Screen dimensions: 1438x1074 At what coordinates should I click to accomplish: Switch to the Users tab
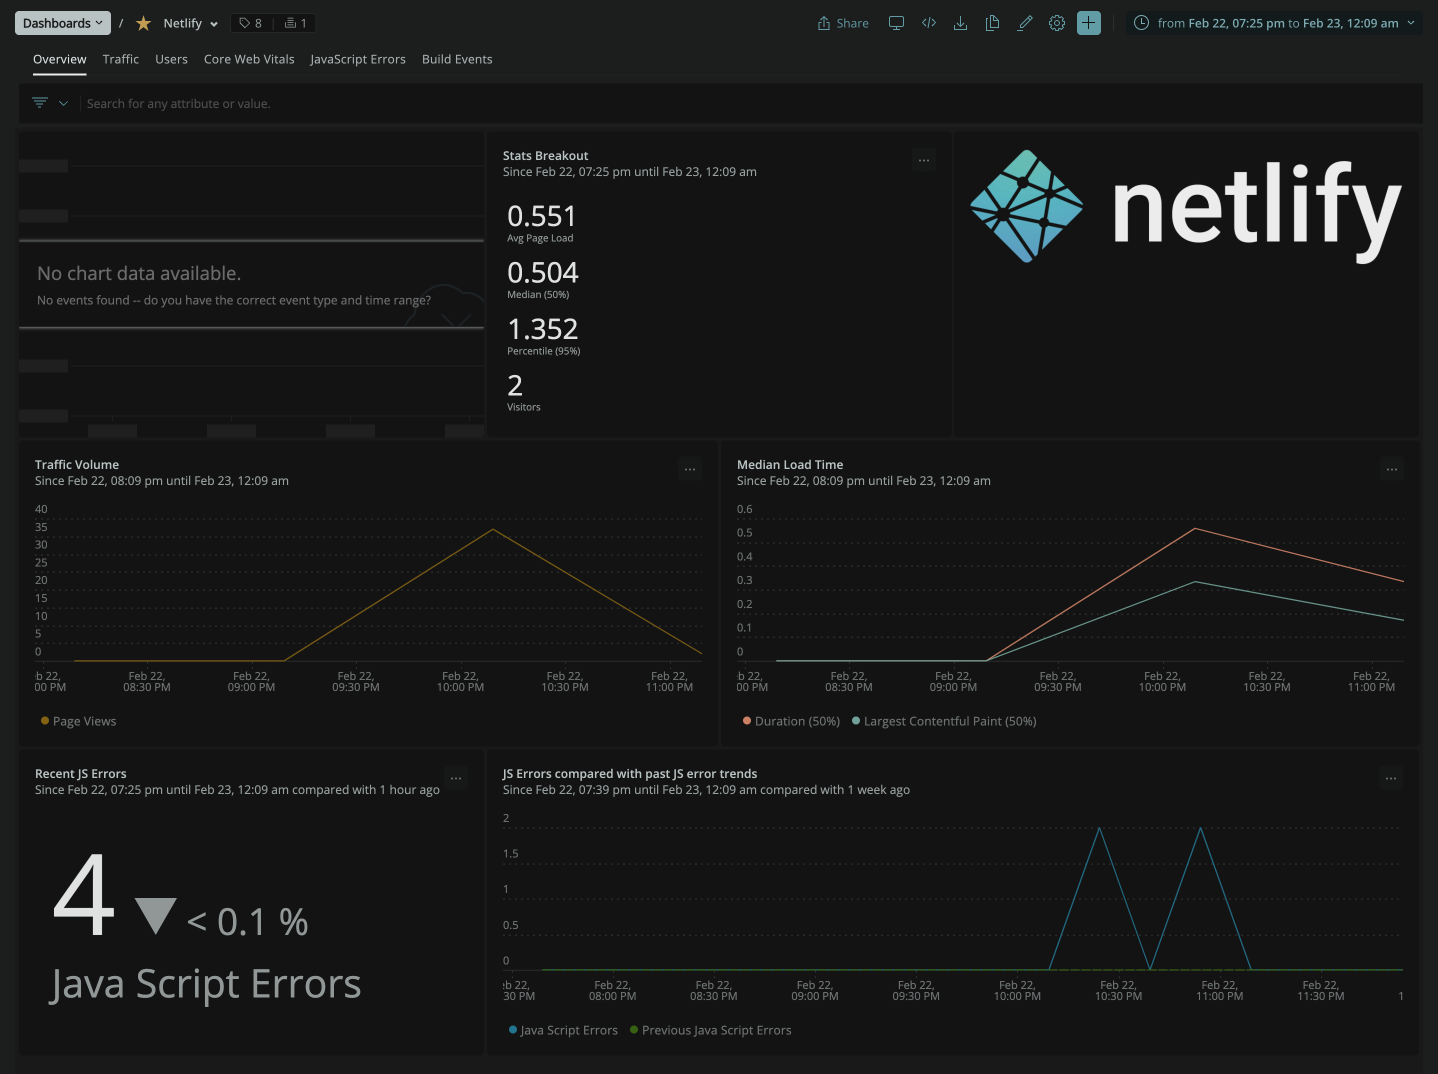coord(171,59)
